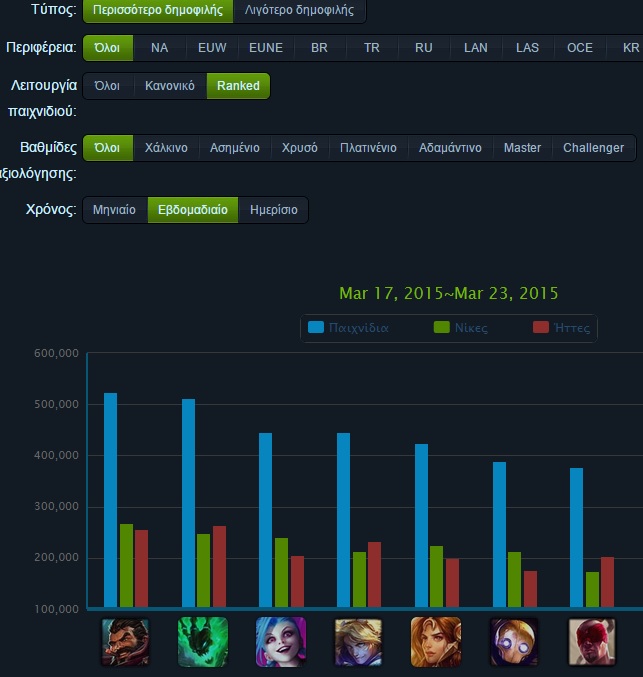643x677 pixels.
Task: Filter by LAS region
Action: coord(528,47)
